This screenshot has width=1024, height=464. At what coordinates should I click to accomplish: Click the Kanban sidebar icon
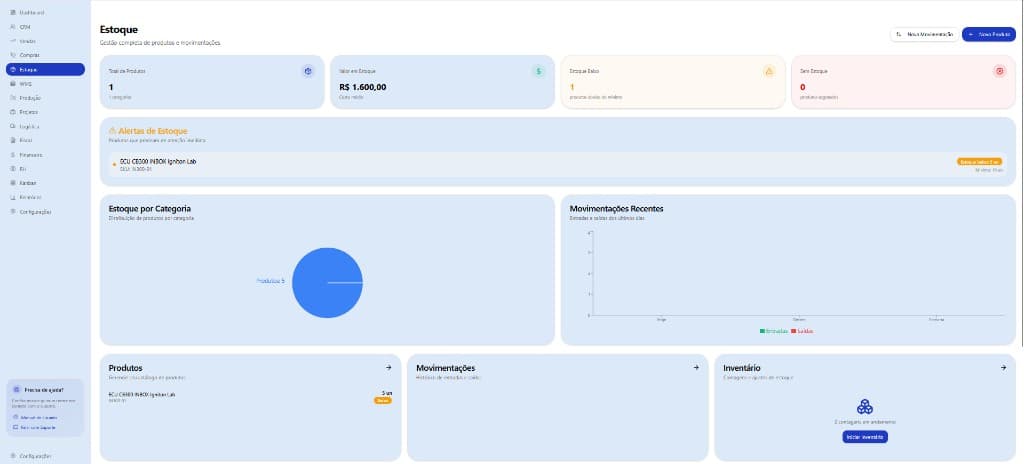click(13, 183)
